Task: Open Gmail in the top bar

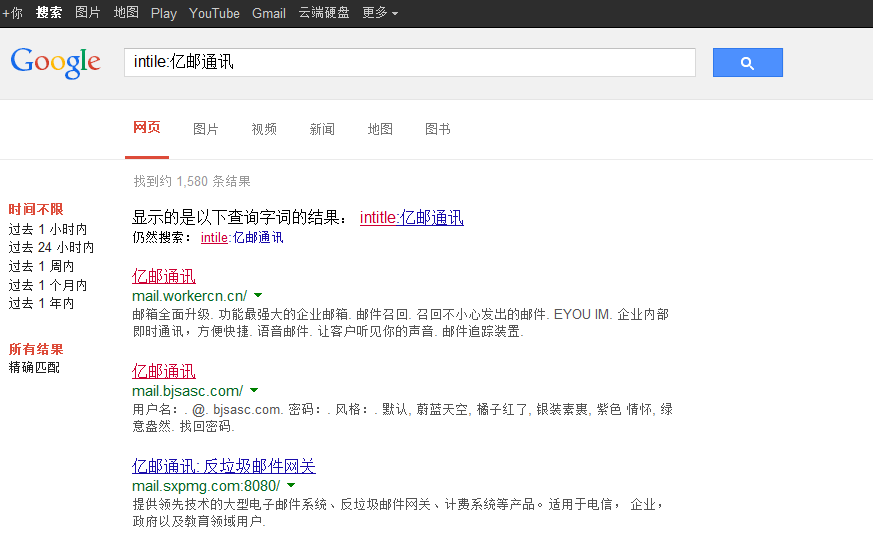Action: (x=269, y=13)
